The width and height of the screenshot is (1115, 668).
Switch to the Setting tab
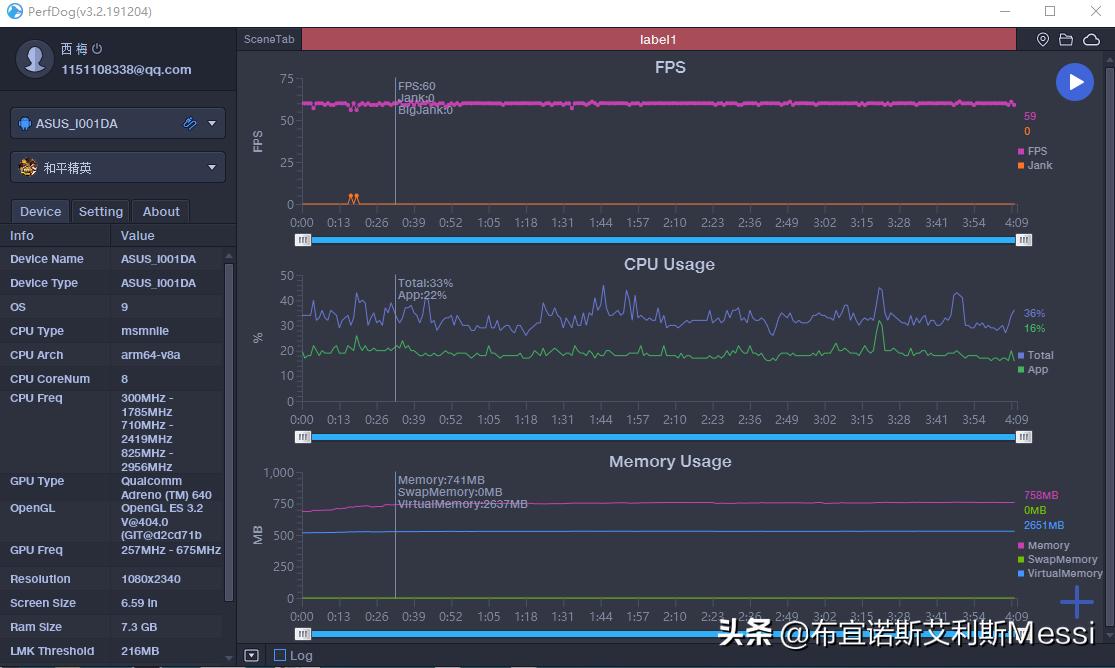100,211
